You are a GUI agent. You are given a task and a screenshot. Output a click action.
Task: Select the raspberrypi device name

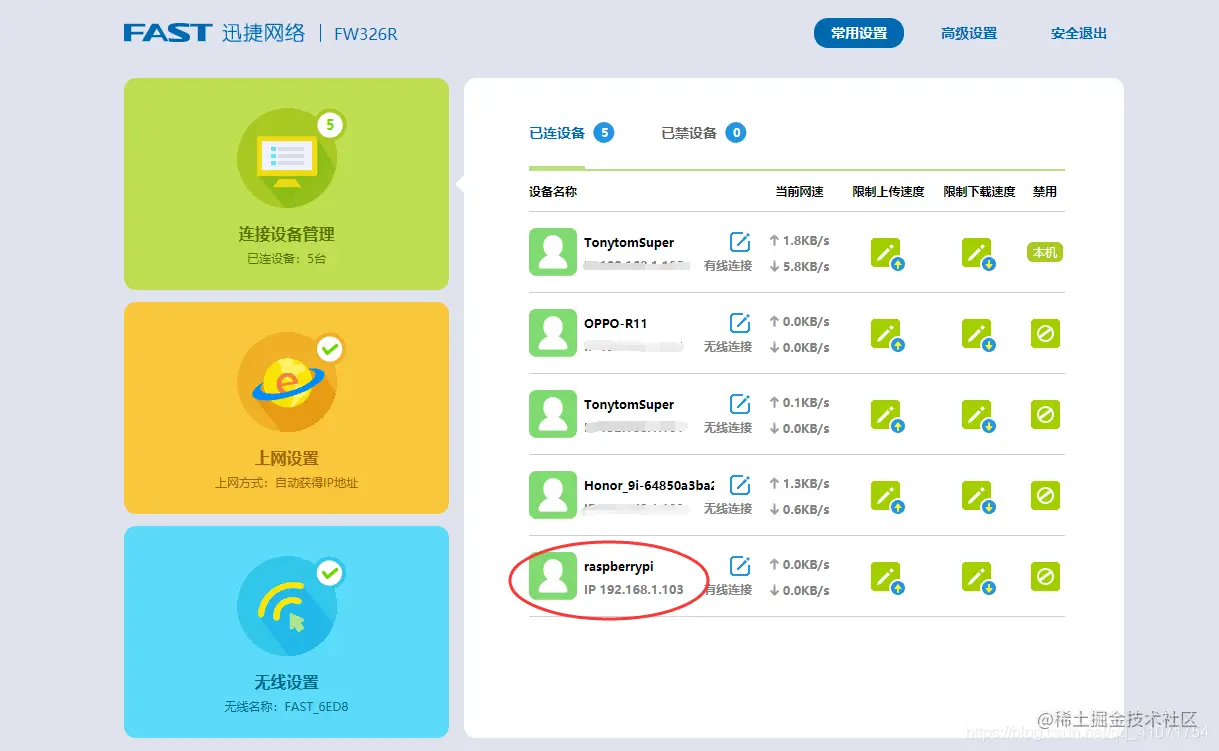[x=618, y=567]
